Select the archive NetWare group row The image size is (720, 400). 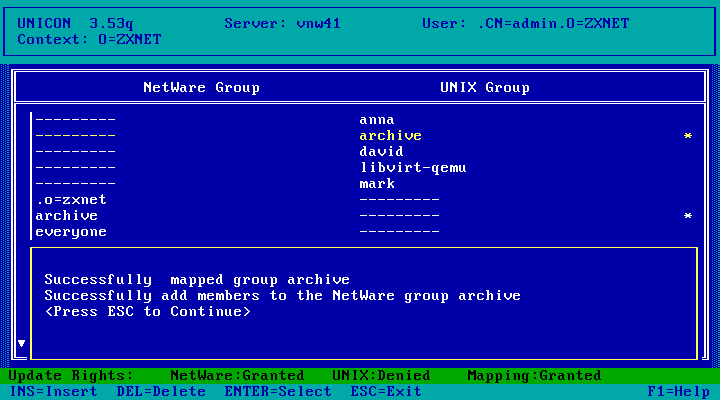coord(67,216)
